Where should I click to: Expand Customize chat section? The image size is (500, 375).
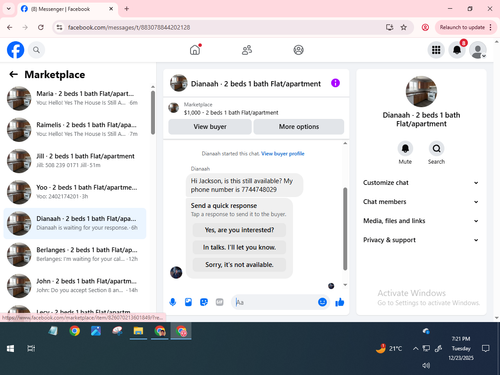421,183
